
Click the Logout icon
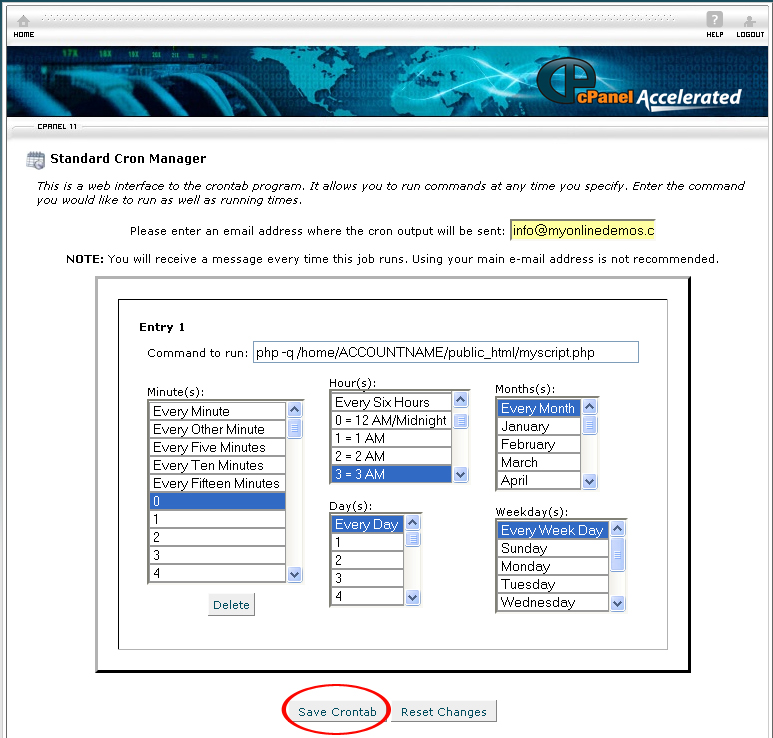point(749,21)
